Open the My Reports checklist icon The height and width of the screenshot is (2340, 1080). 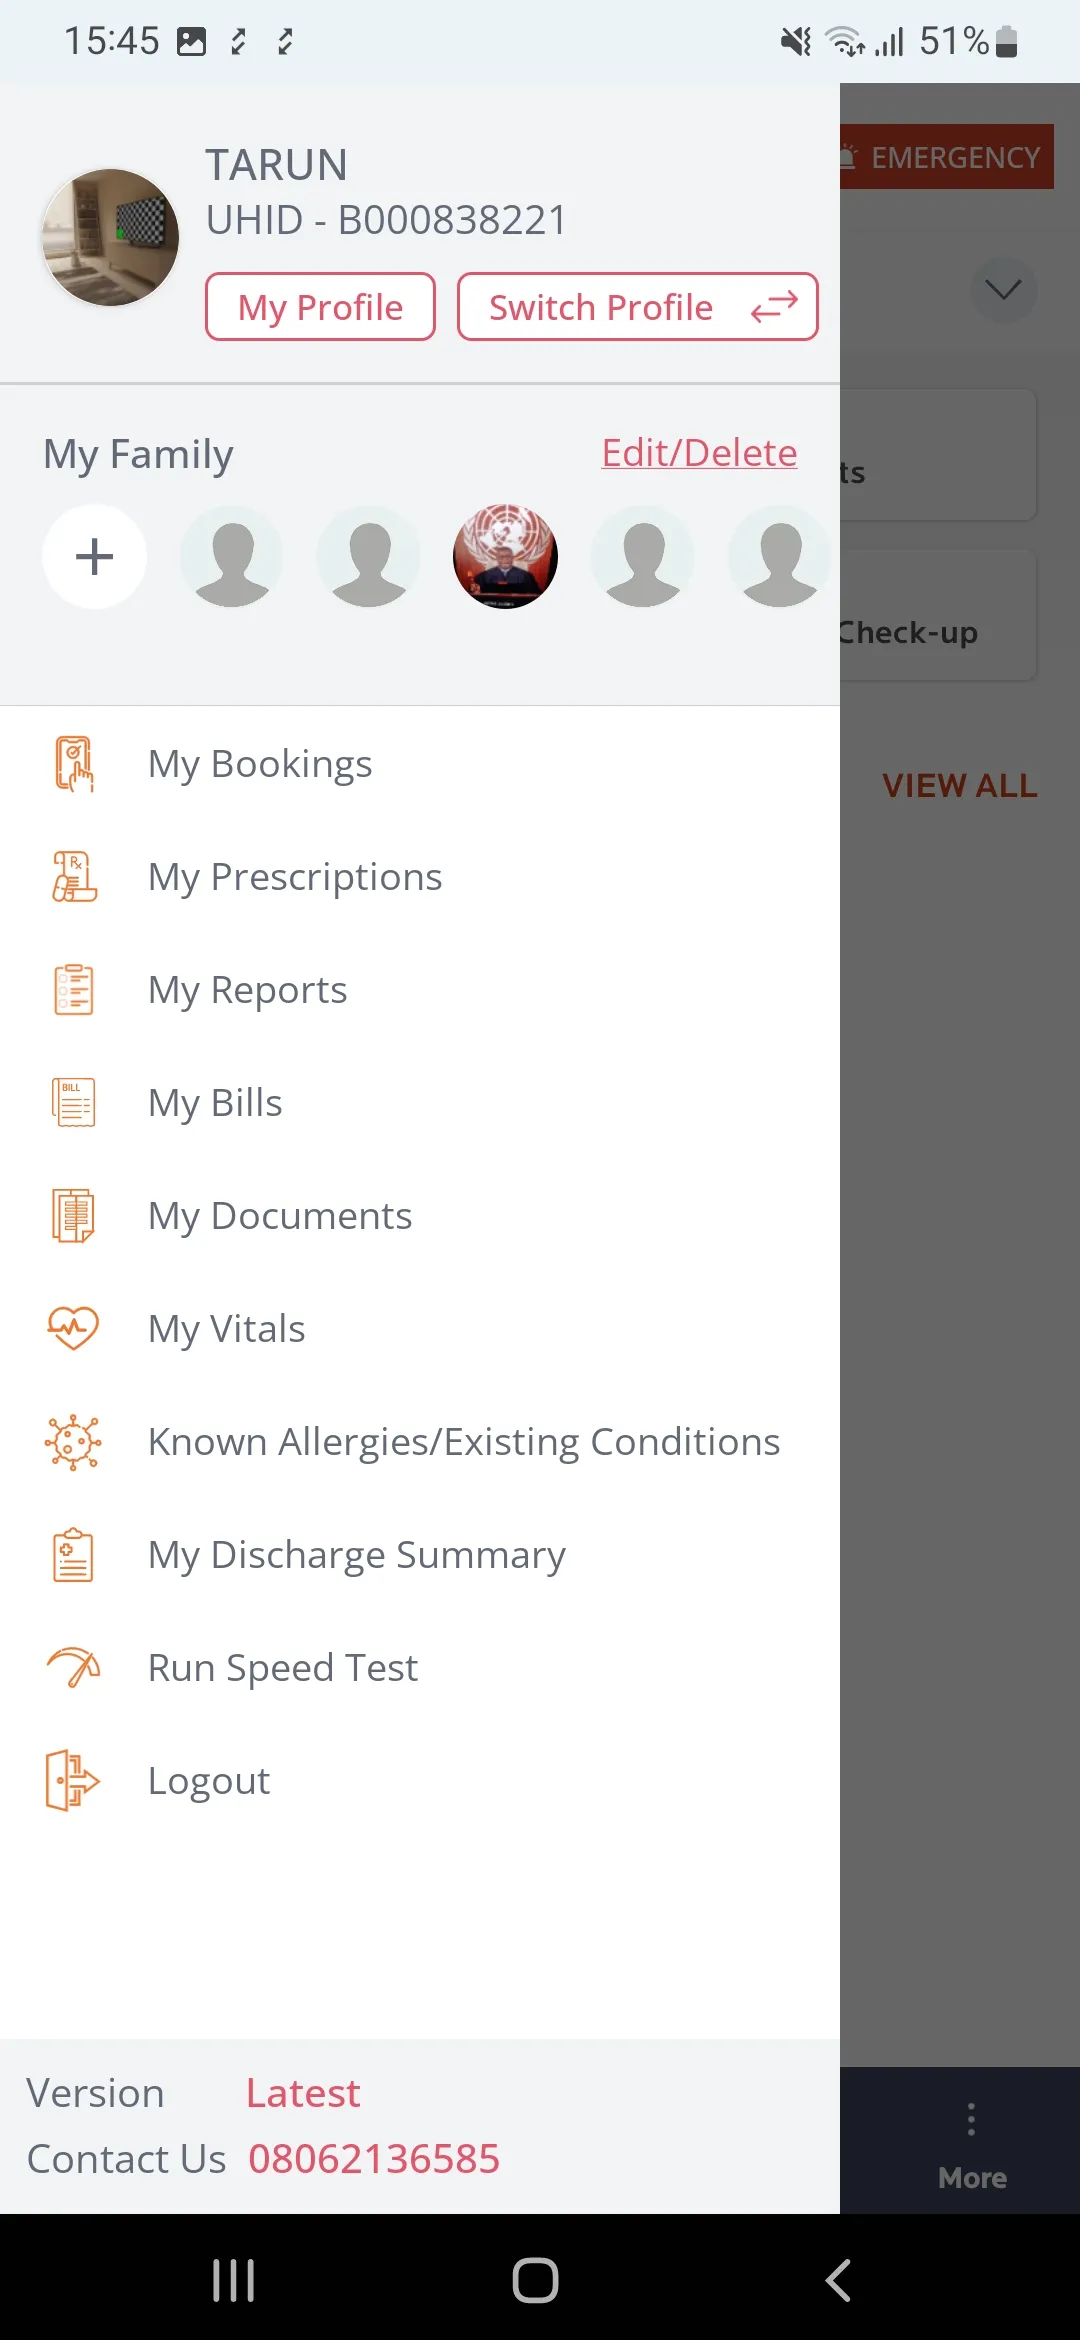pos(73,990)
